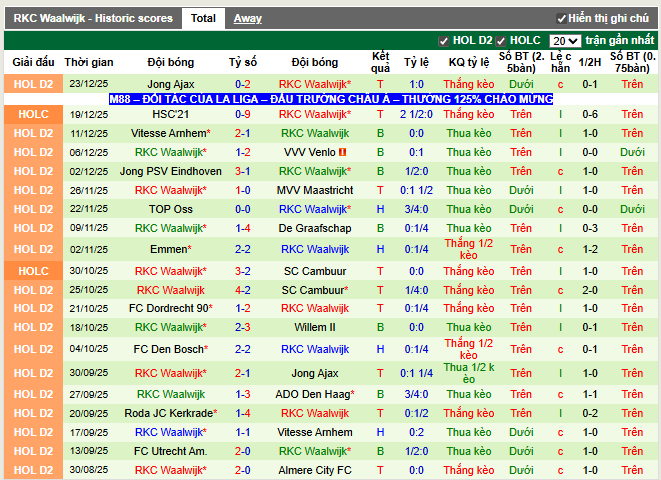Select the Vitesse Arnhem* home team on 11/12/25
661x480 pixels.
point(171,133)
